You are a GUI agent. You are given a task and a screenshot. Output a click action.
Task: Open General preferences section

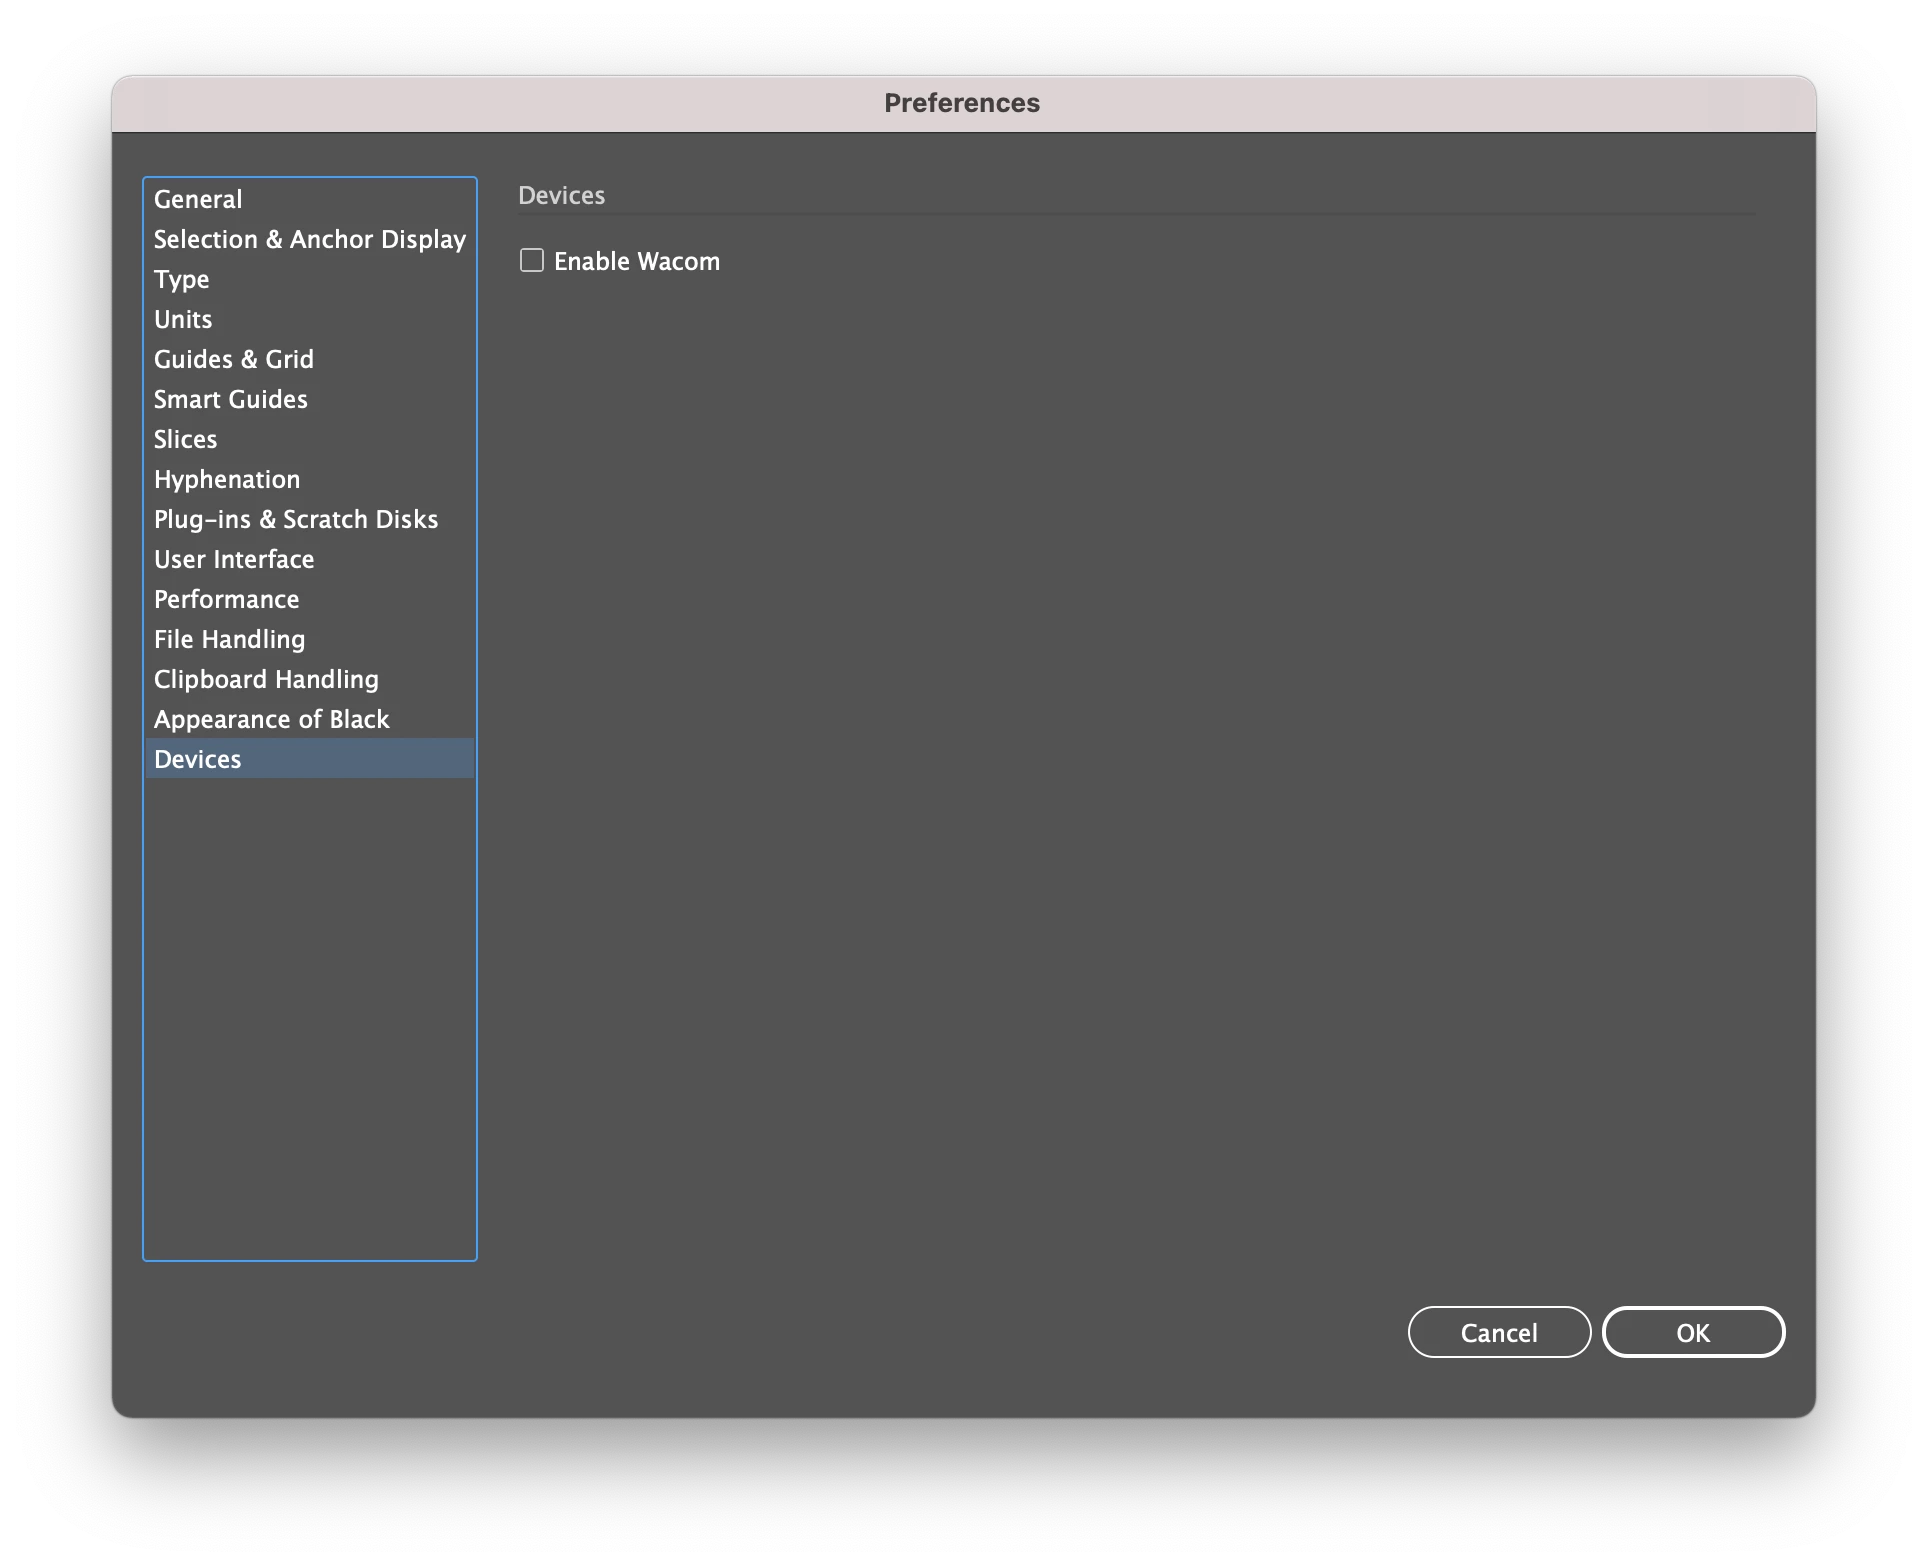tap(198, 199)
